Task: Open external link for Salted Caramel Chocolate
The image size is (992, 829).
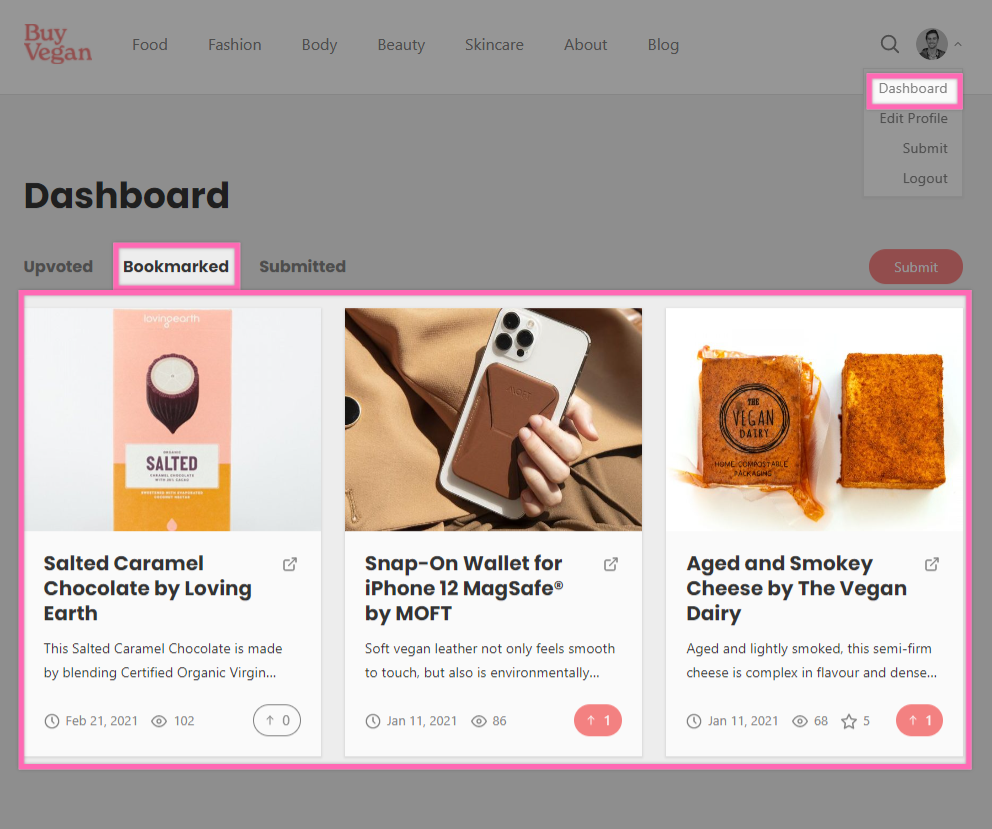Action: tap(290, 564)
